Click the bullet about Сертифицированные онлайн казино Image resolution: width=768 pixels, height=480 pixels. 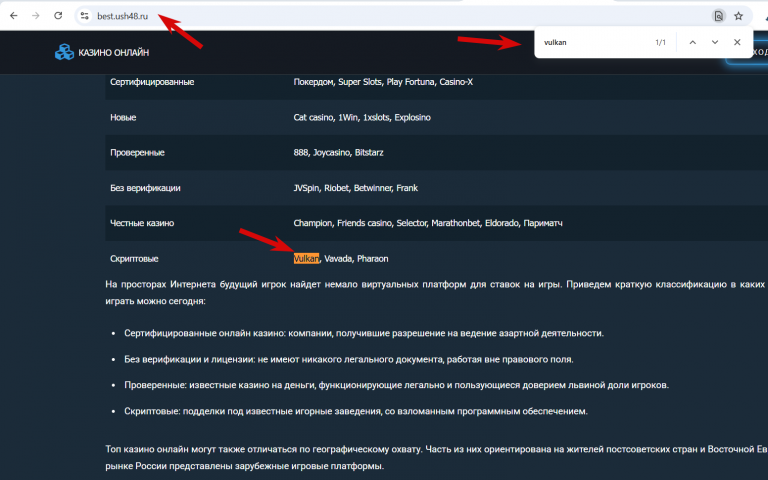click(364, 334)
